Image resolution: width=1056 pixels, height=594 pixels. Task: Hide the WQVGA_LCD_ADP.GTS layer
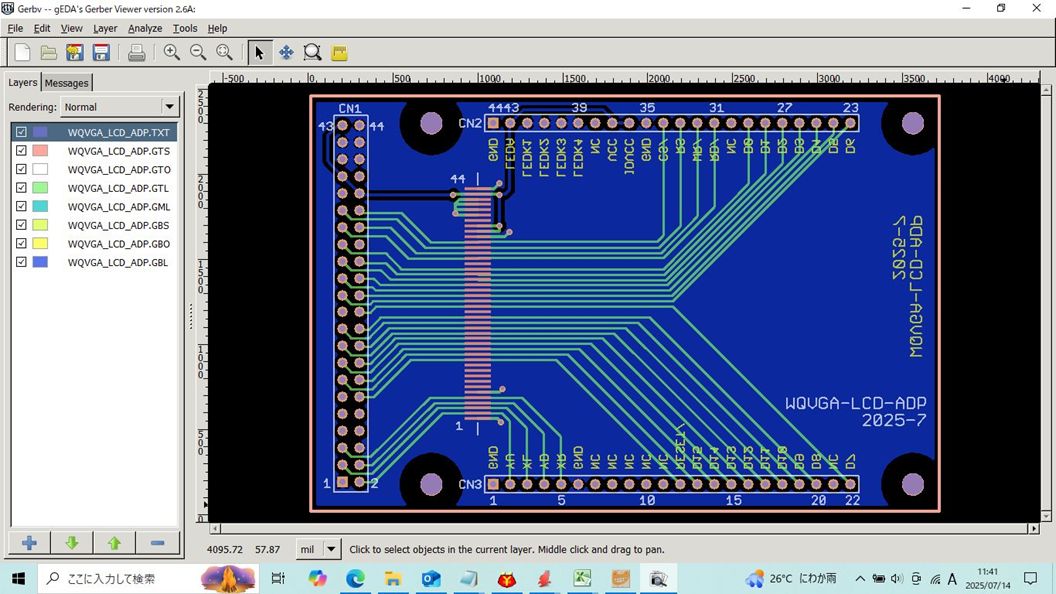click(x=21, y=151)
